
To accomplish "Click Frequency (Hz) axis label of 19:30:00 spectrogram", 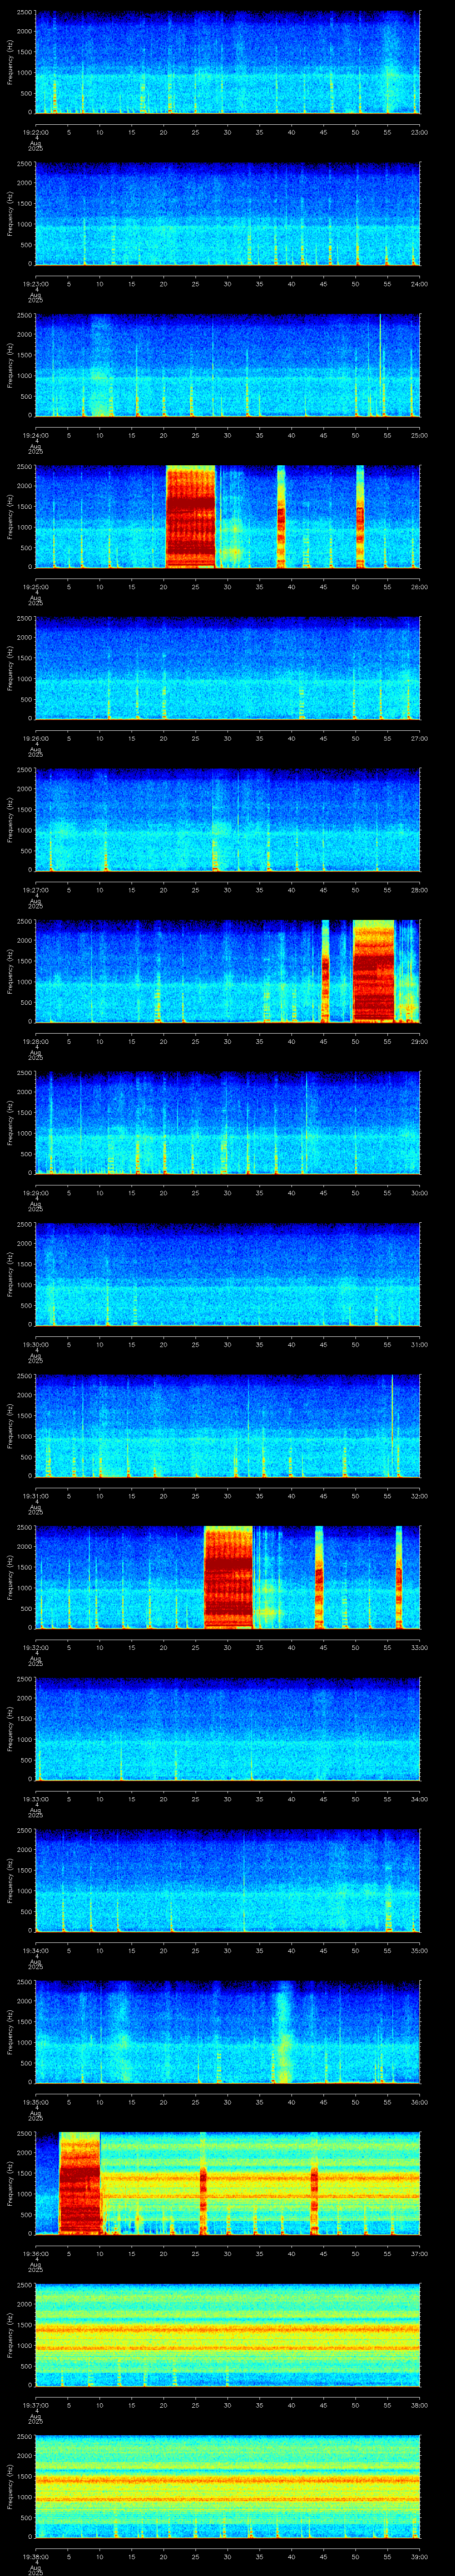I will [x=10, y=1274].
